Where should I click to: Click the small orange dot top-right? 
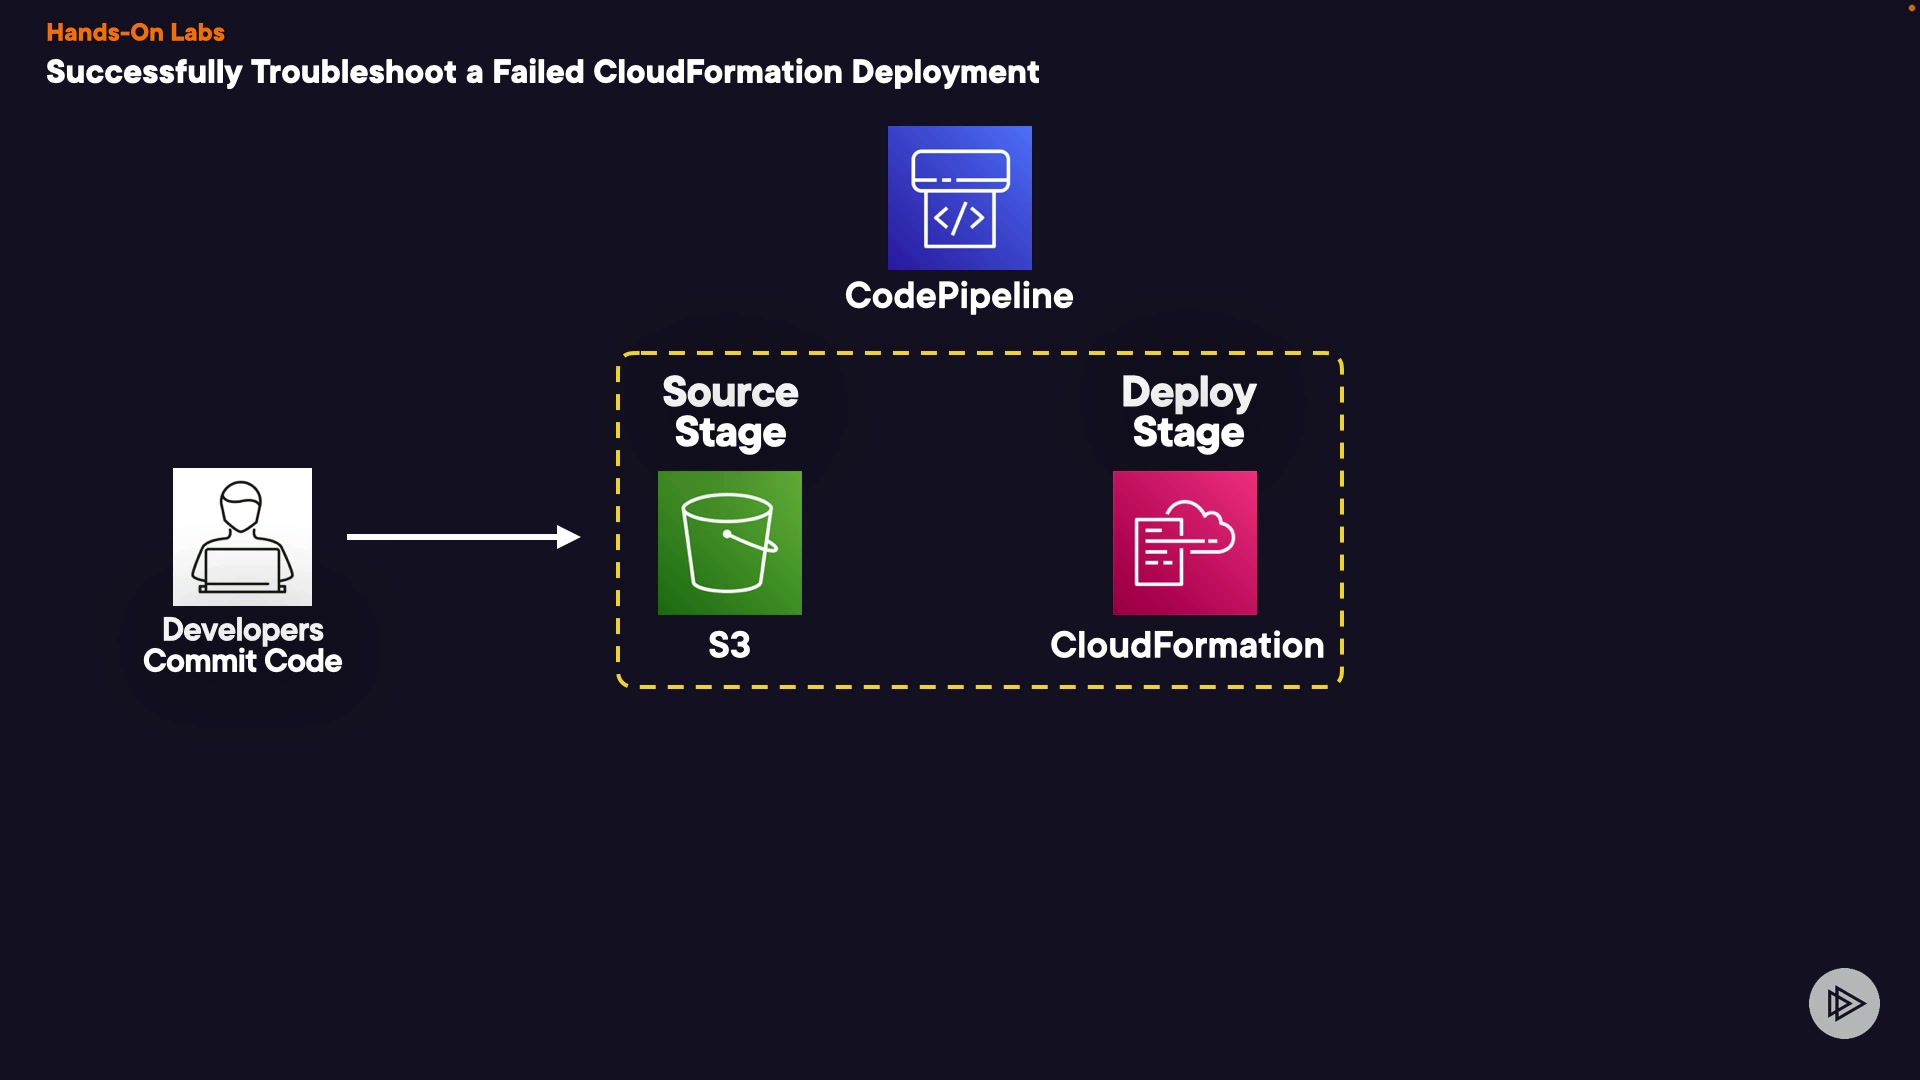(1911, 8)
